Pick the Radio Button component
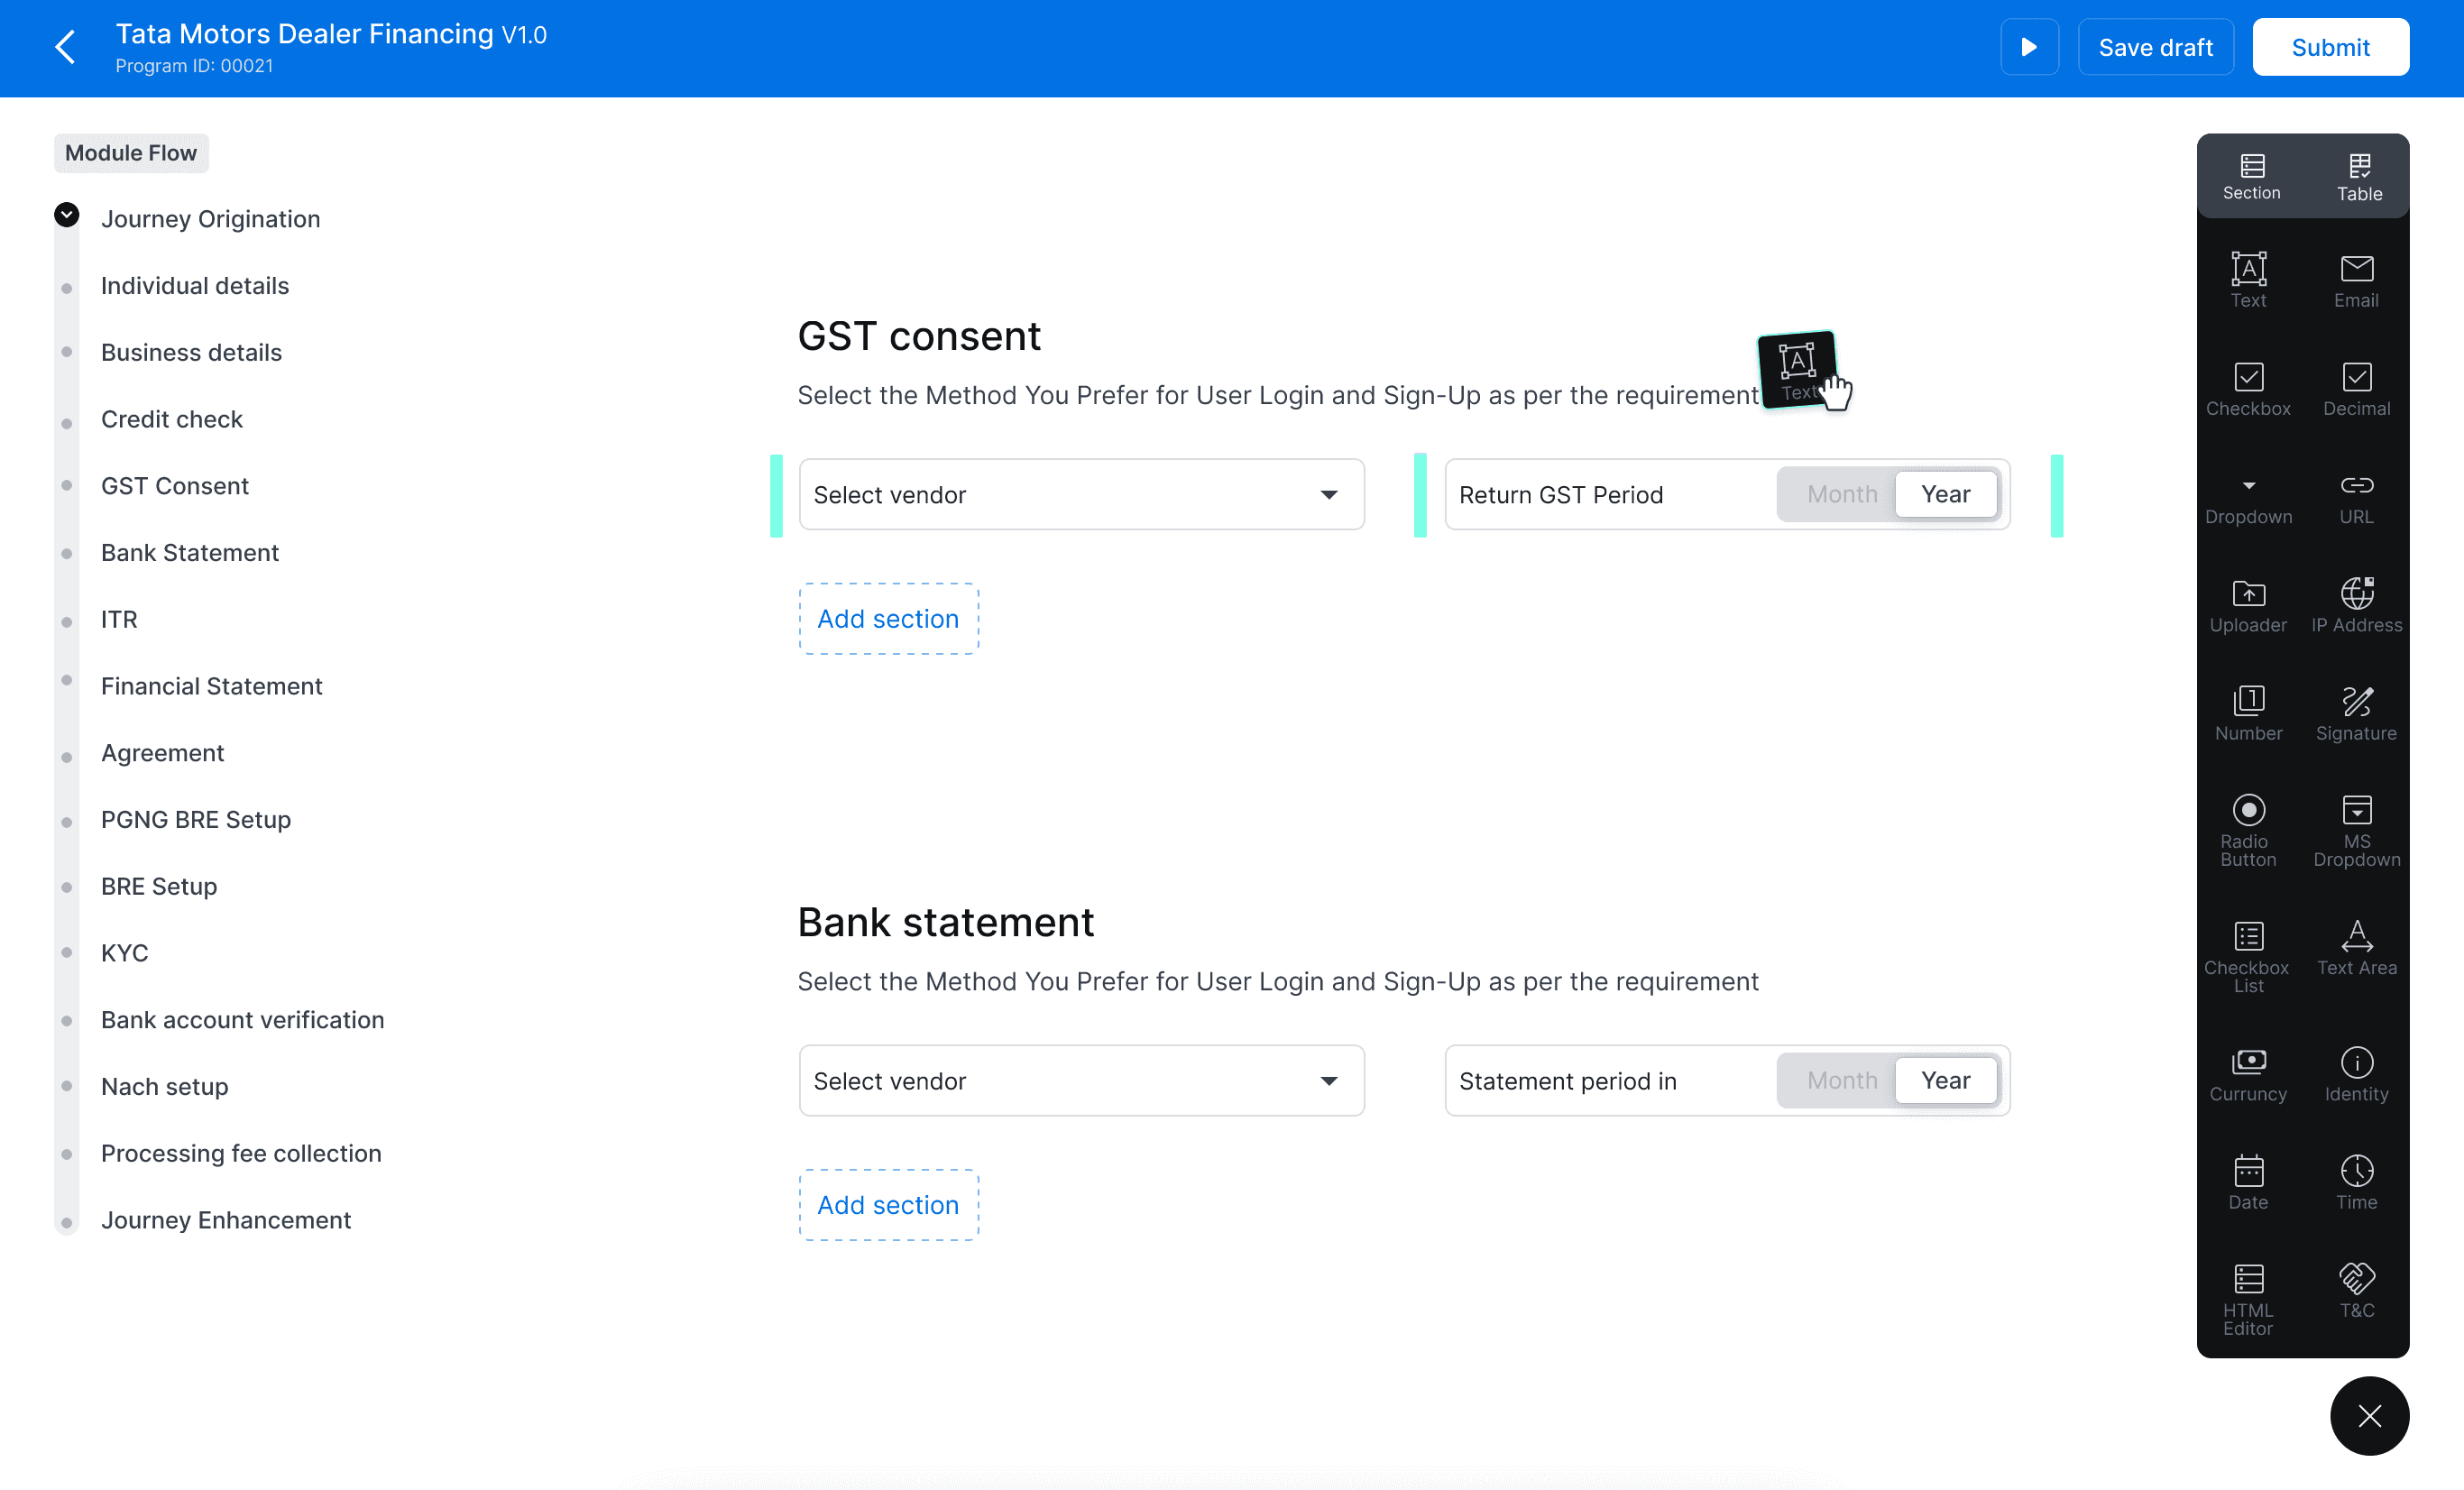2464x1490 pixels. 2248,830
